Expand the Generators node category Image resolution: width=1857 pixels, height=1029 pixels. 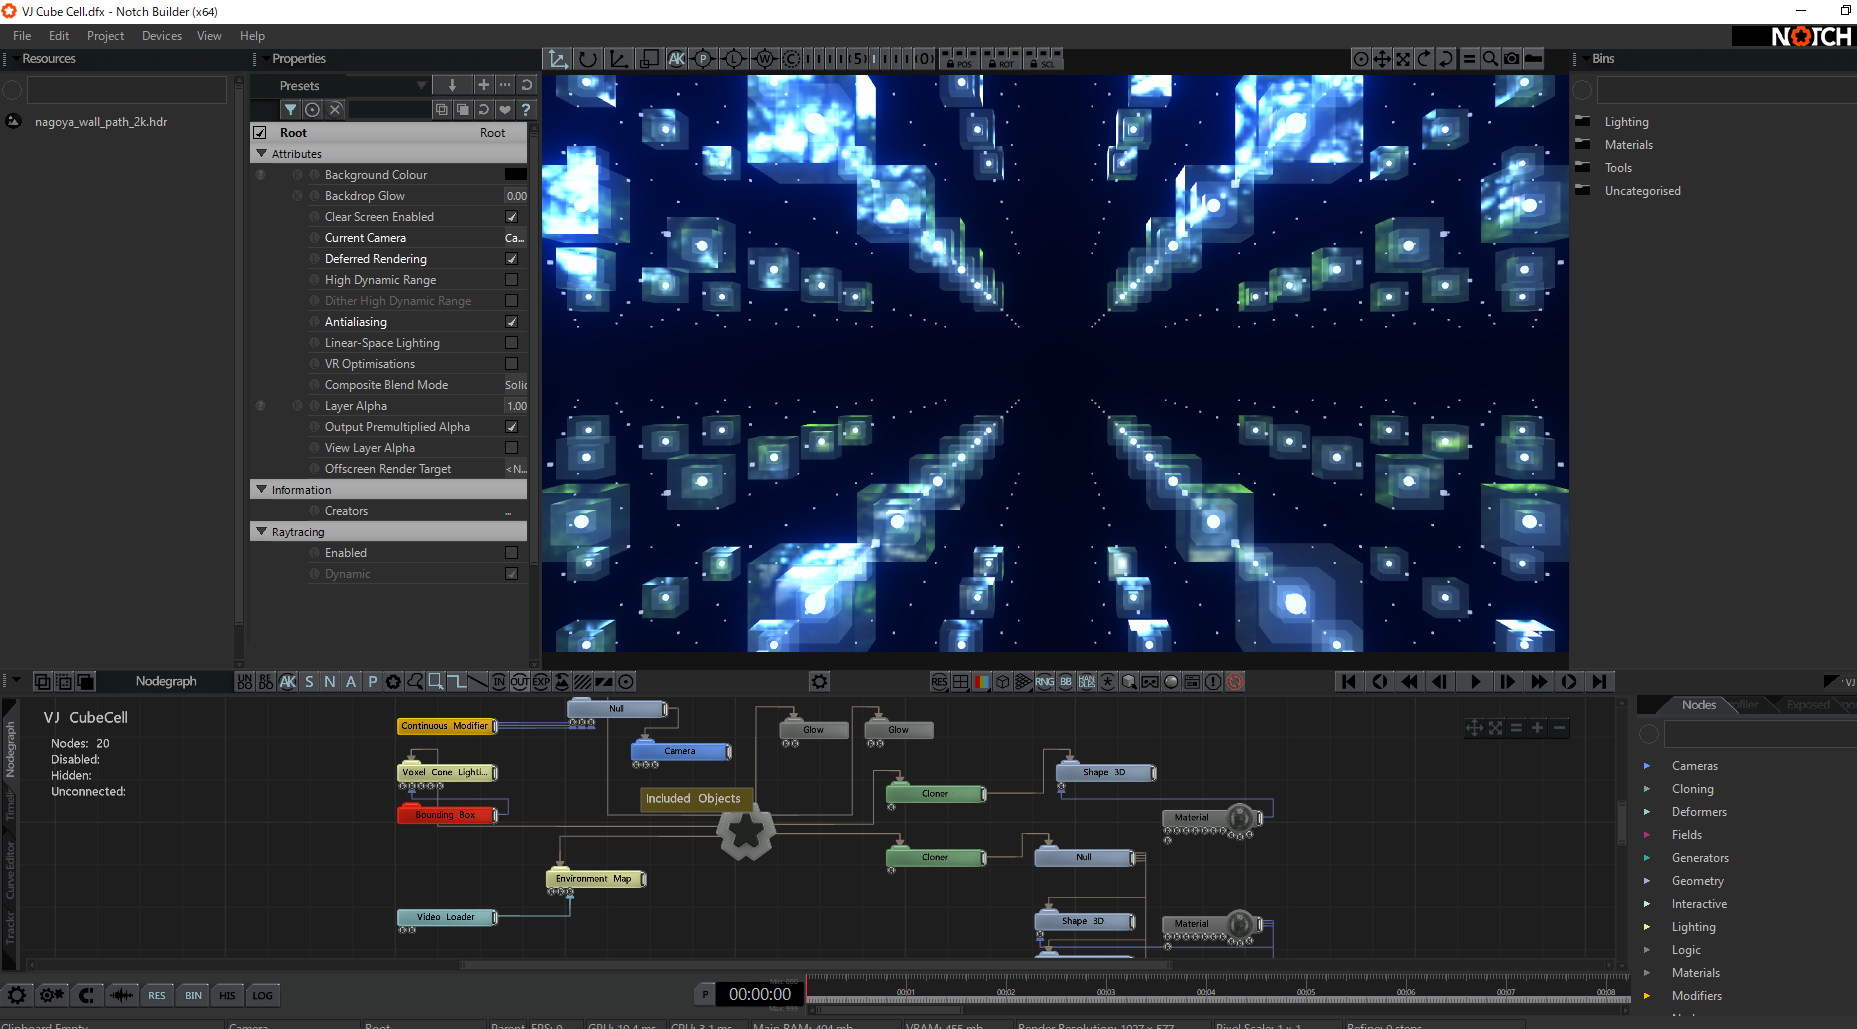pyautogui.click(x=1647, y=858)
